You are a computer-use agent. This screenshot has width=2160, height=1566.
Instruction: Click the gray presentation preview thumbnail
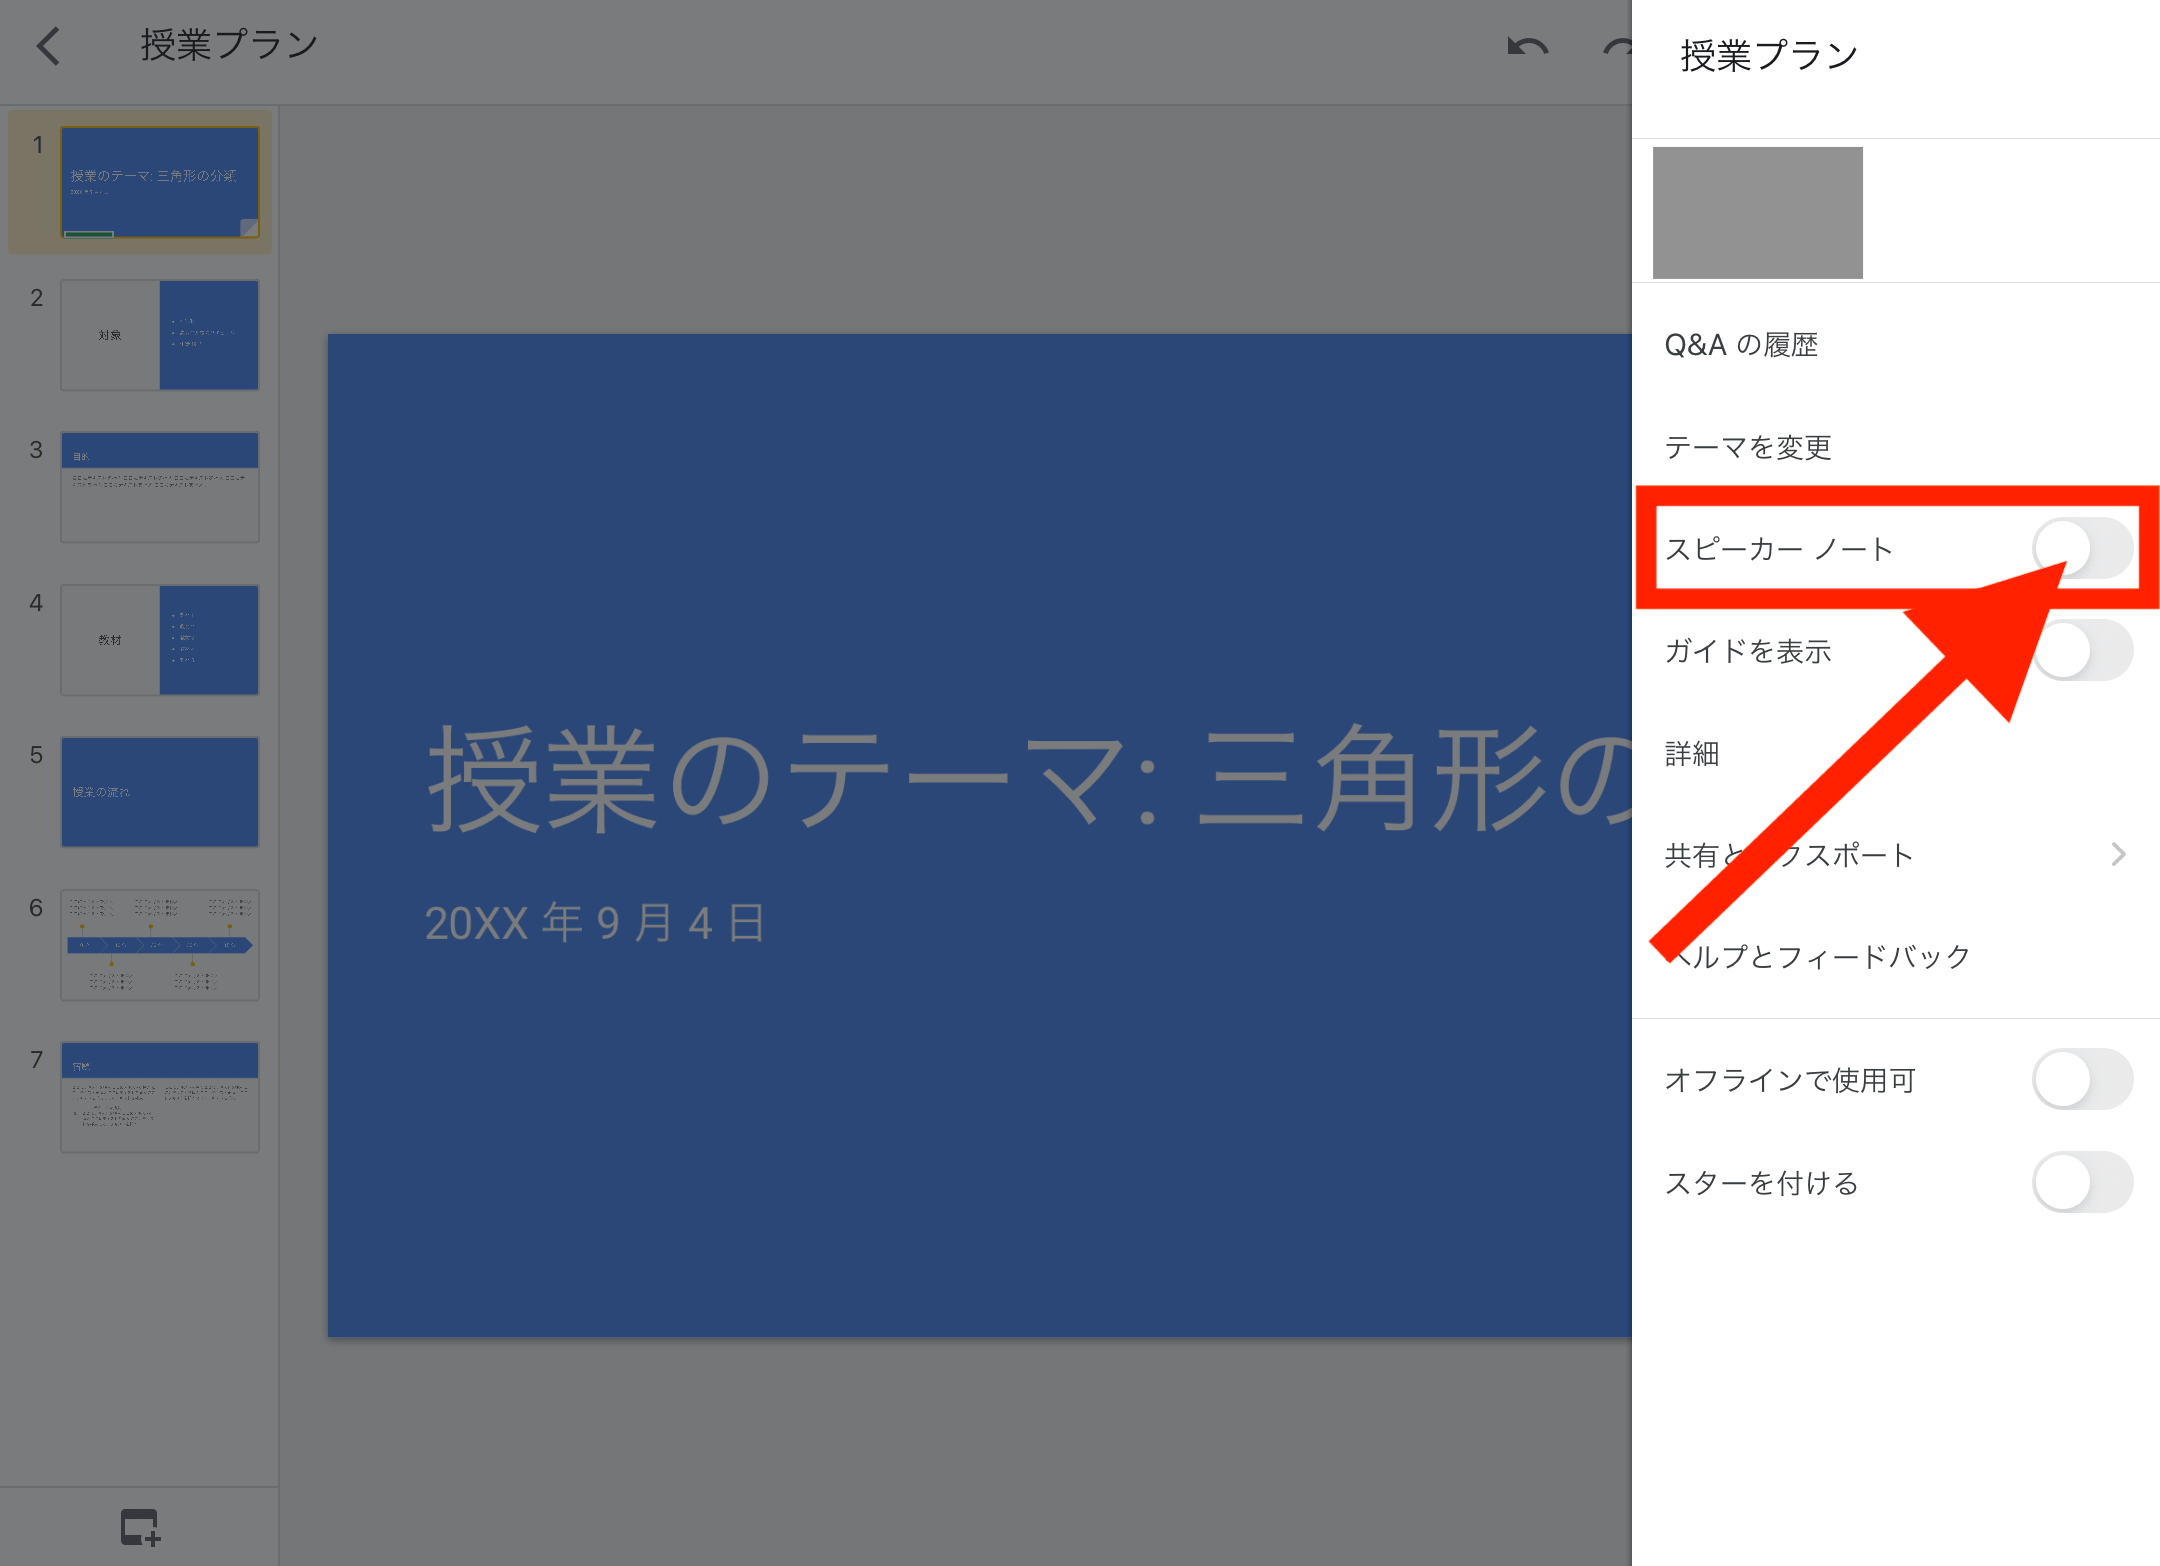(x=1757, y=212)
